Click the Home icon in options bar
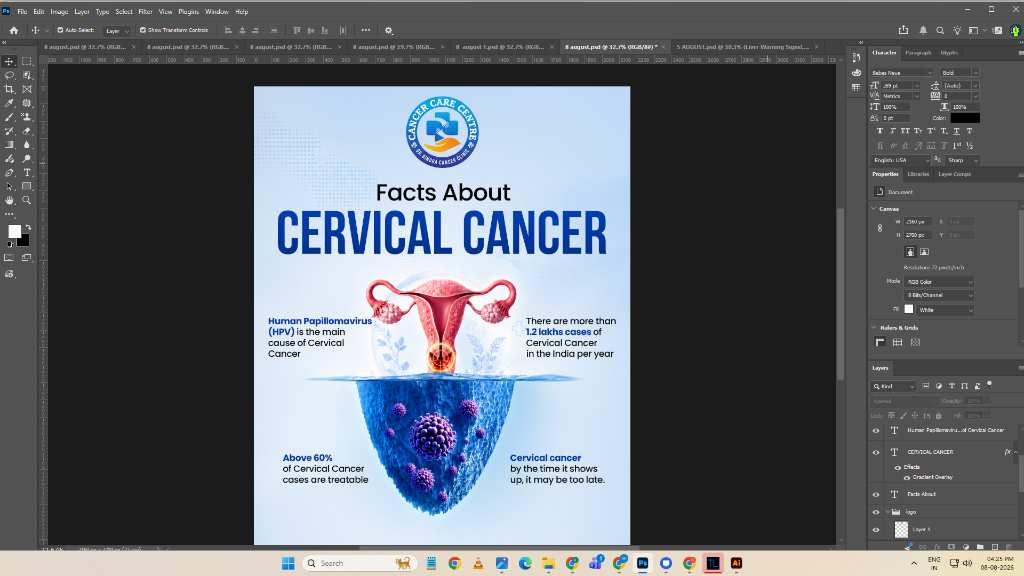The image size is (1024, 576). (14, 30)
